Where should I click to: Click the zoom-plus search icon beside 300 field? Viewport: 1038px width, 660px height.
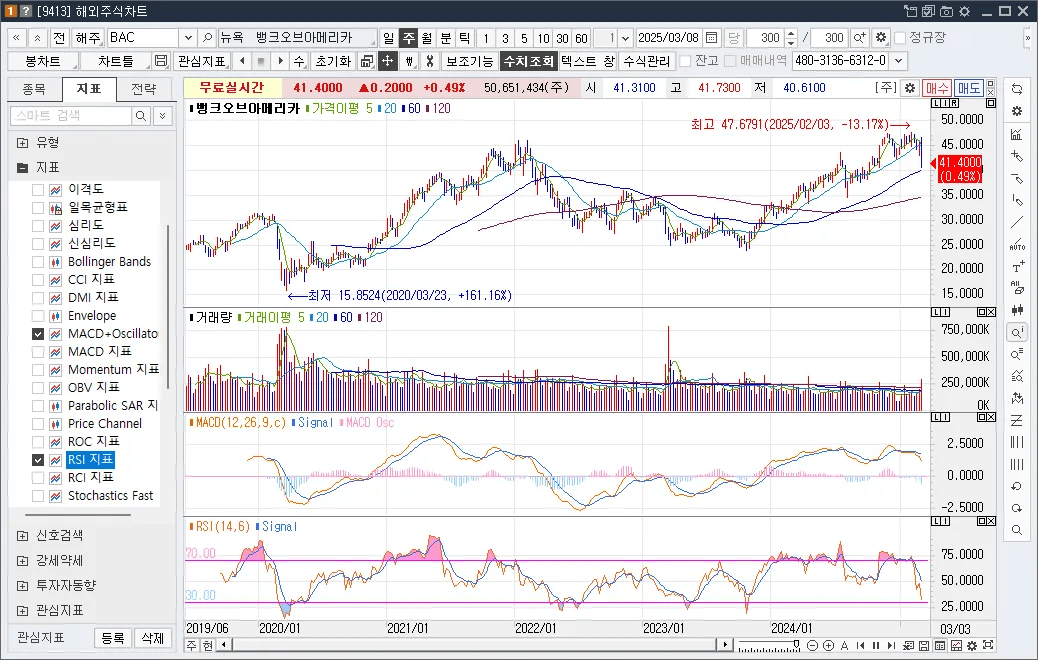point(859,38)
